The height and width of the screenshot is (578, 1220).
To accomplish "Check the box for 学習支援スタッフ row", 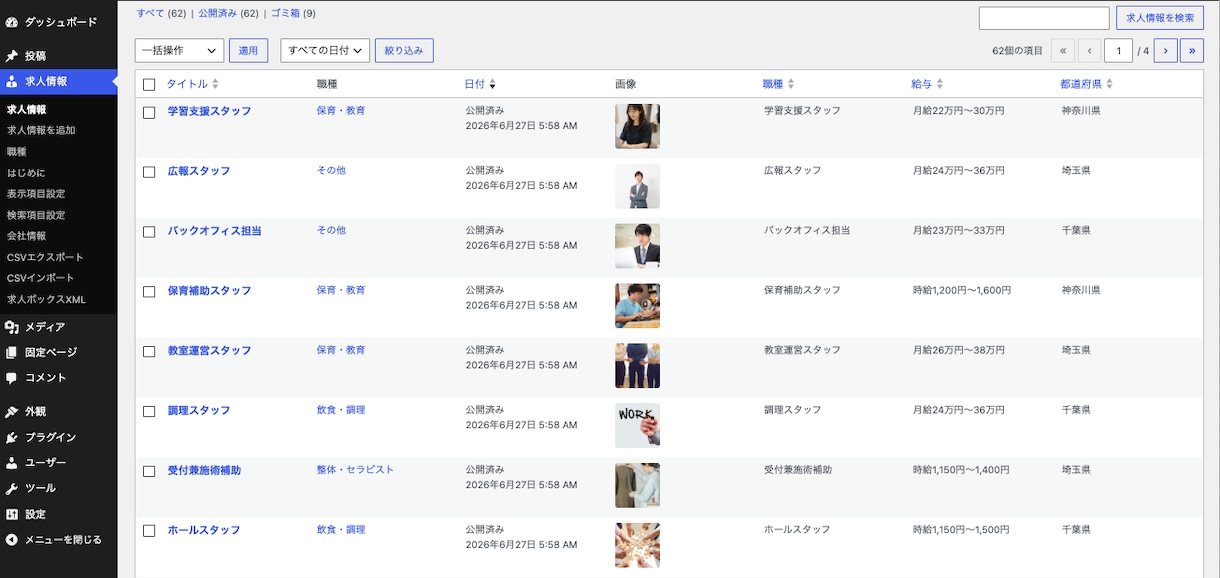I will 149,112.
